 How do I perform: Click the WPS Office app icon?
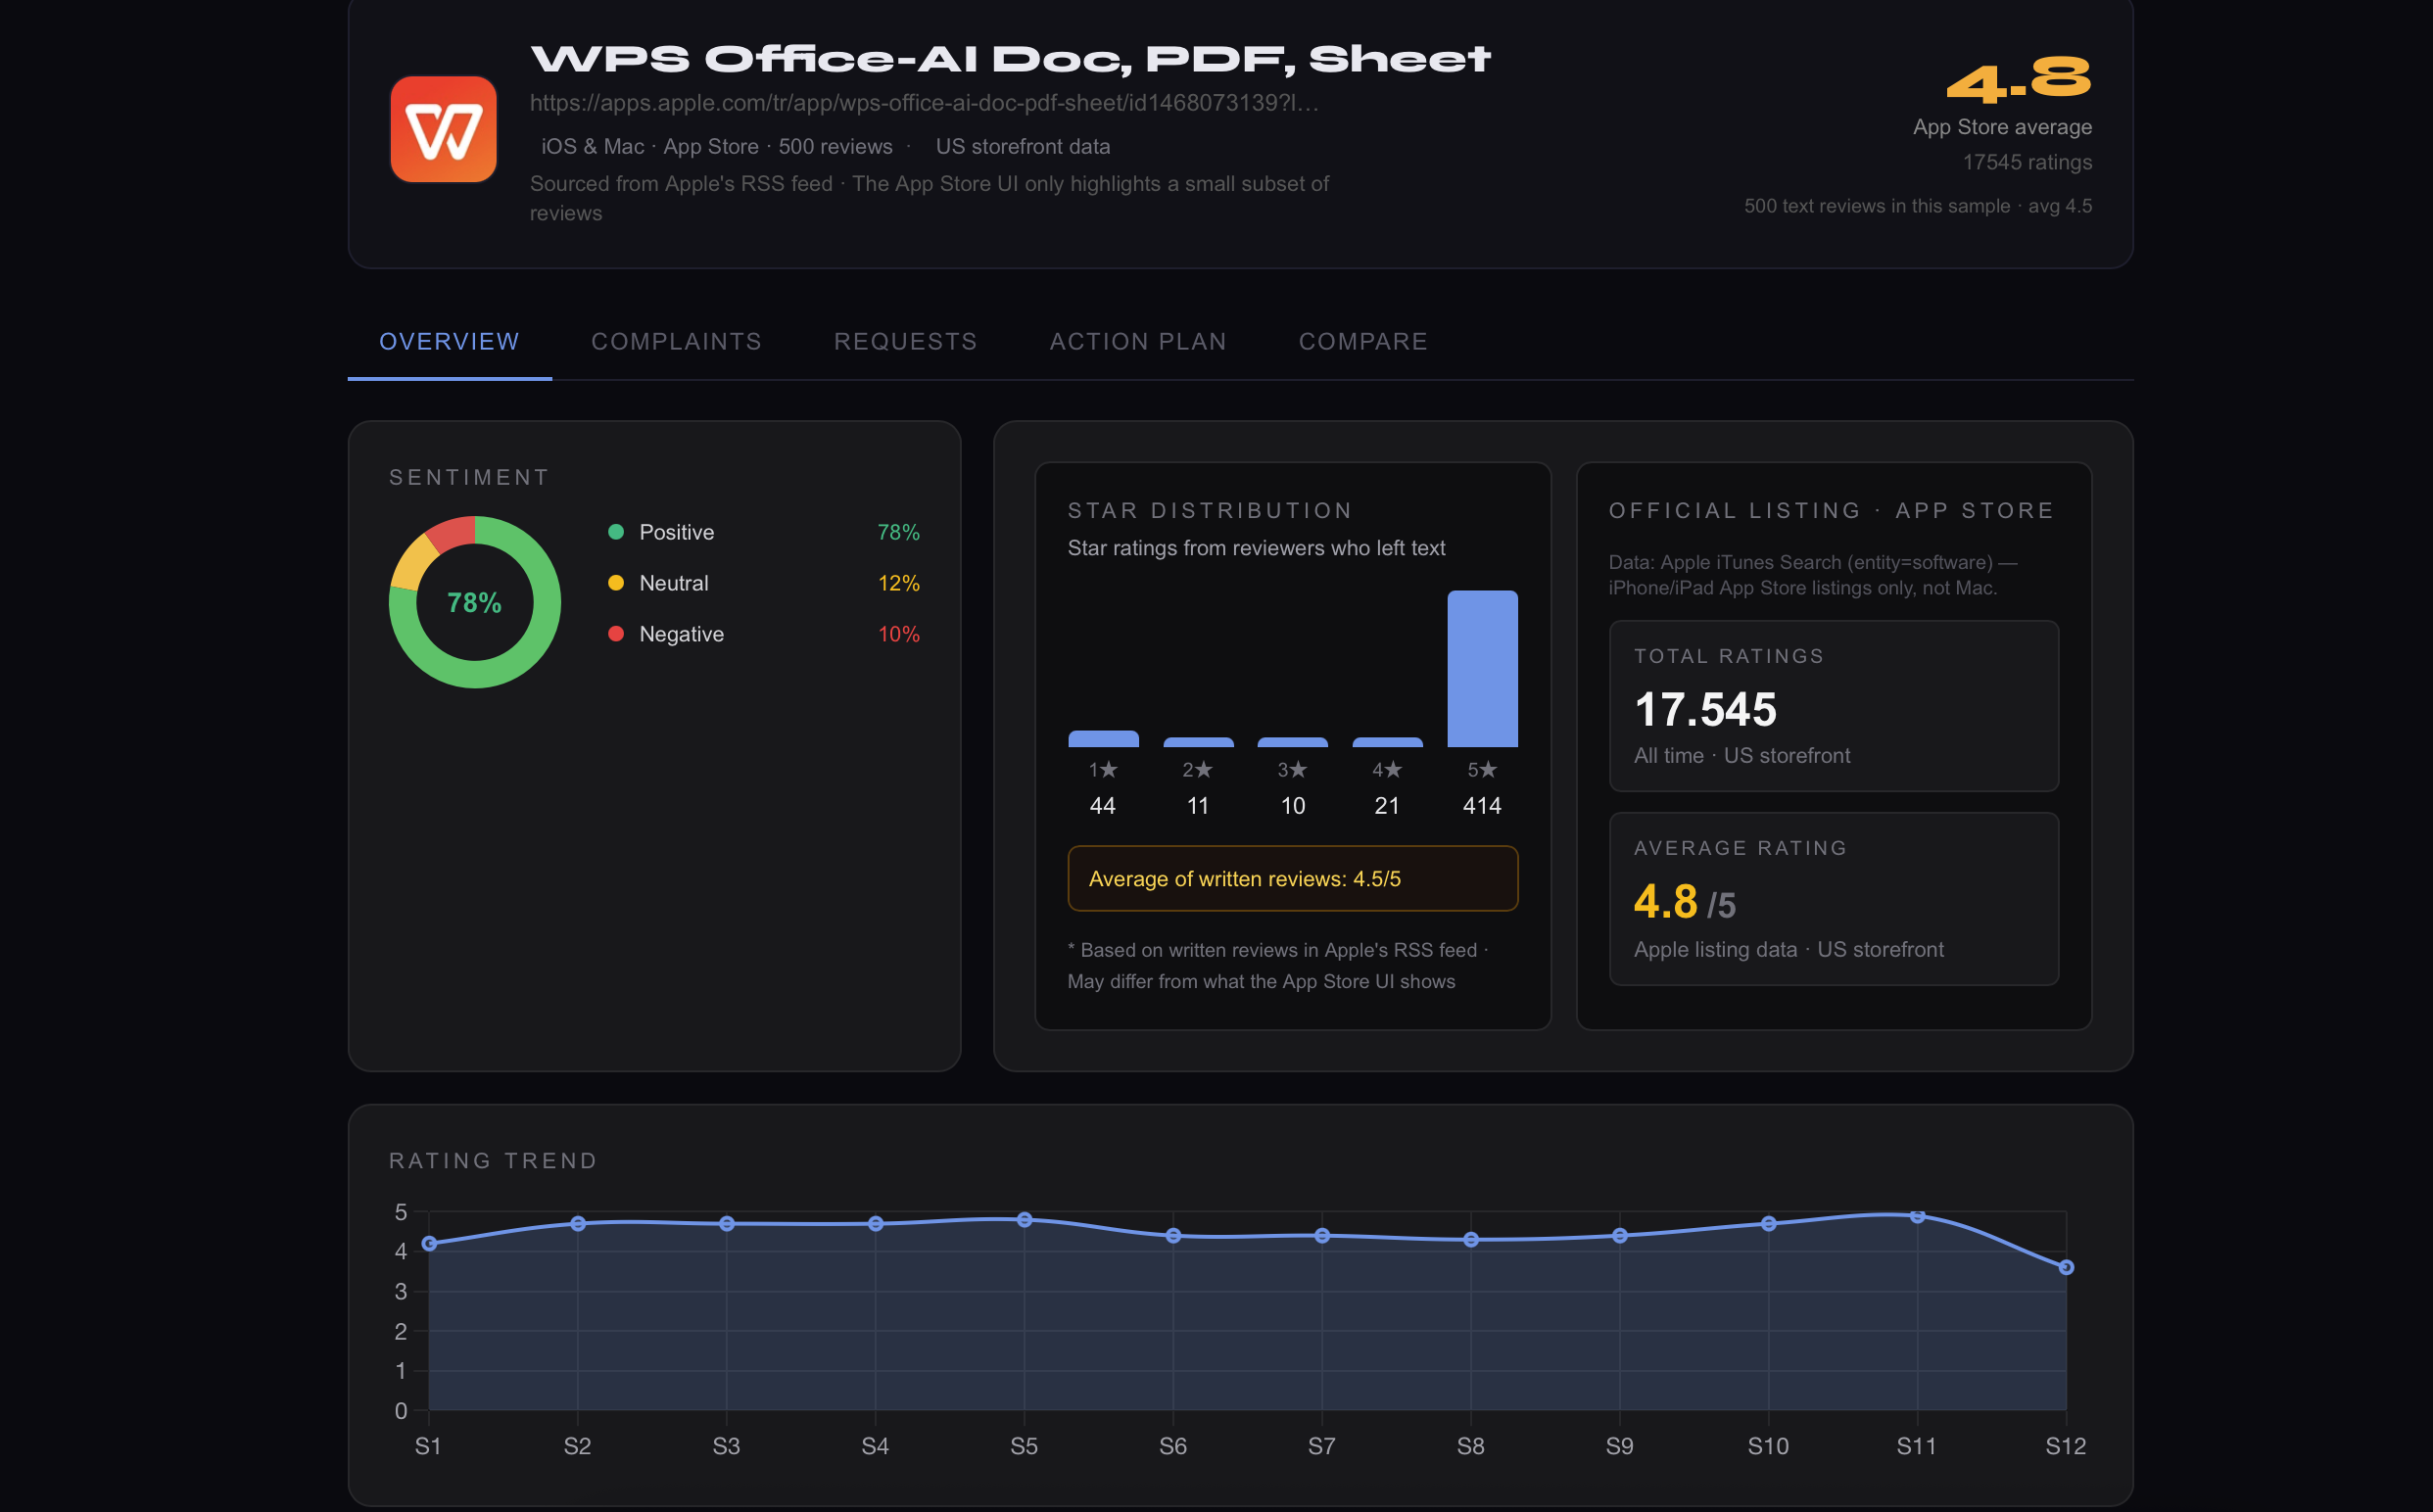[443, 129]
